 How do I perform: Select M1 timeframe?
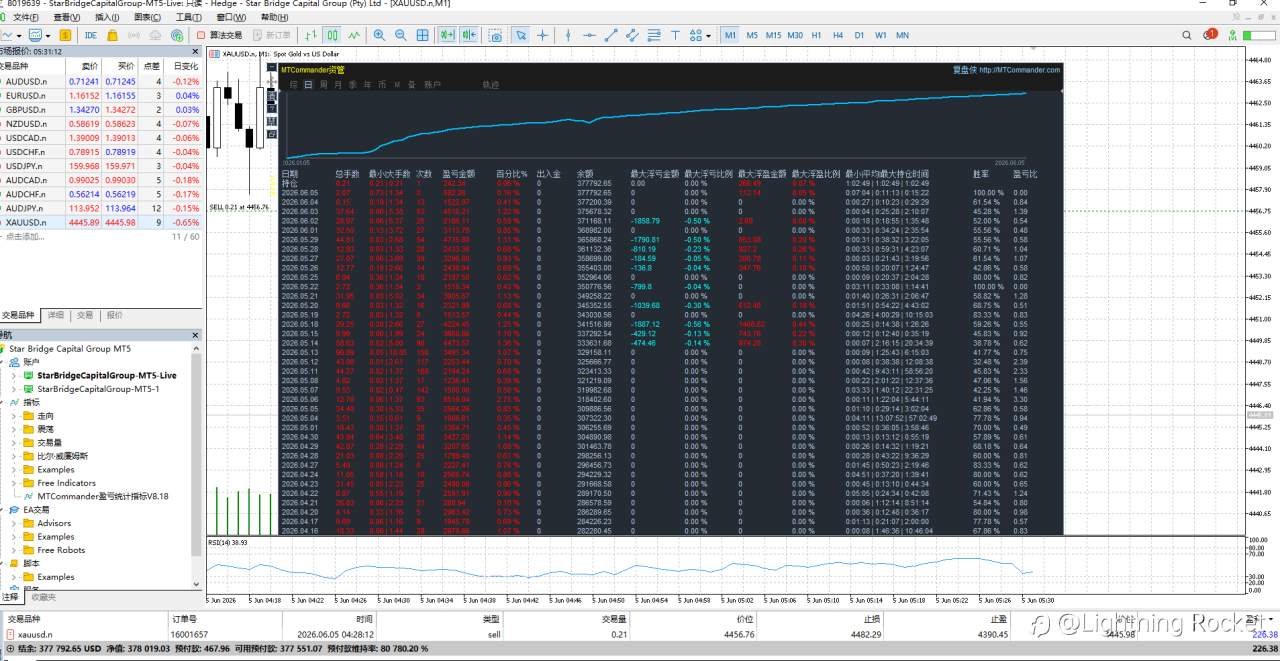click(730, 35)
